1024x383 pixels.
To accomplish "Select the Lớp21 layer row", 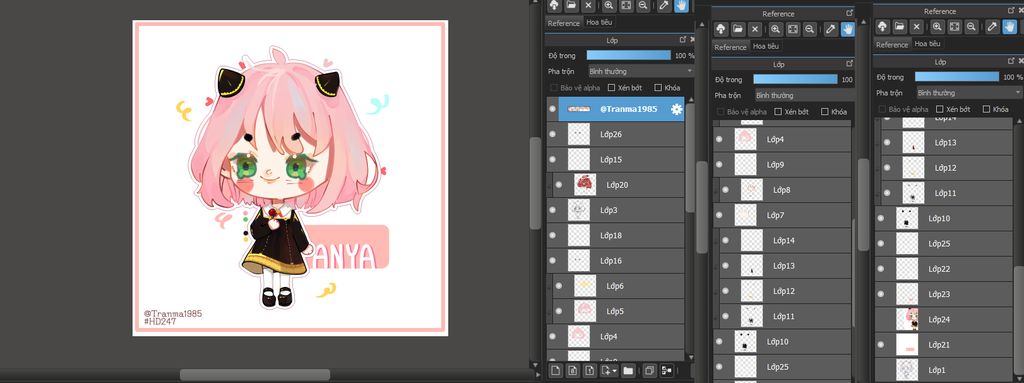I will click(x=943, y=344).
